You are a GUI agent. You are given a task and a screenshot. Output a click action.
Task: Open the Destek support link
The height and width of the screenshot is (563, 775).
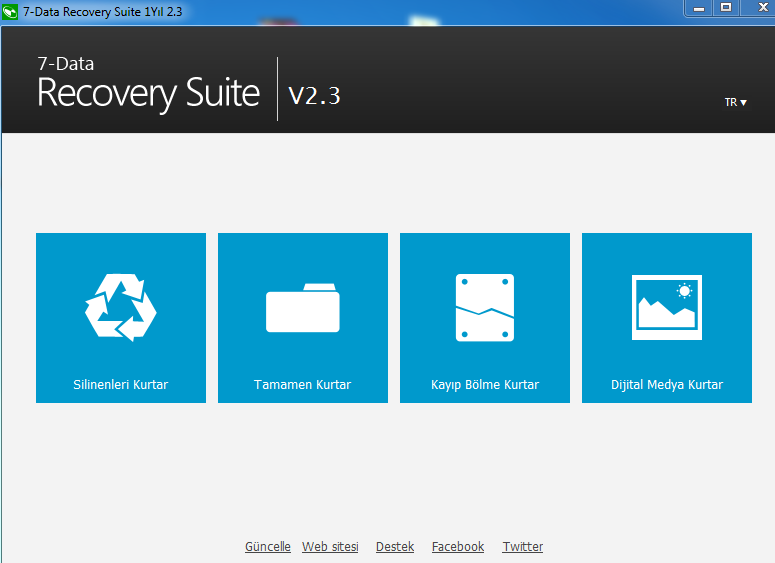(x=395, y=547)
